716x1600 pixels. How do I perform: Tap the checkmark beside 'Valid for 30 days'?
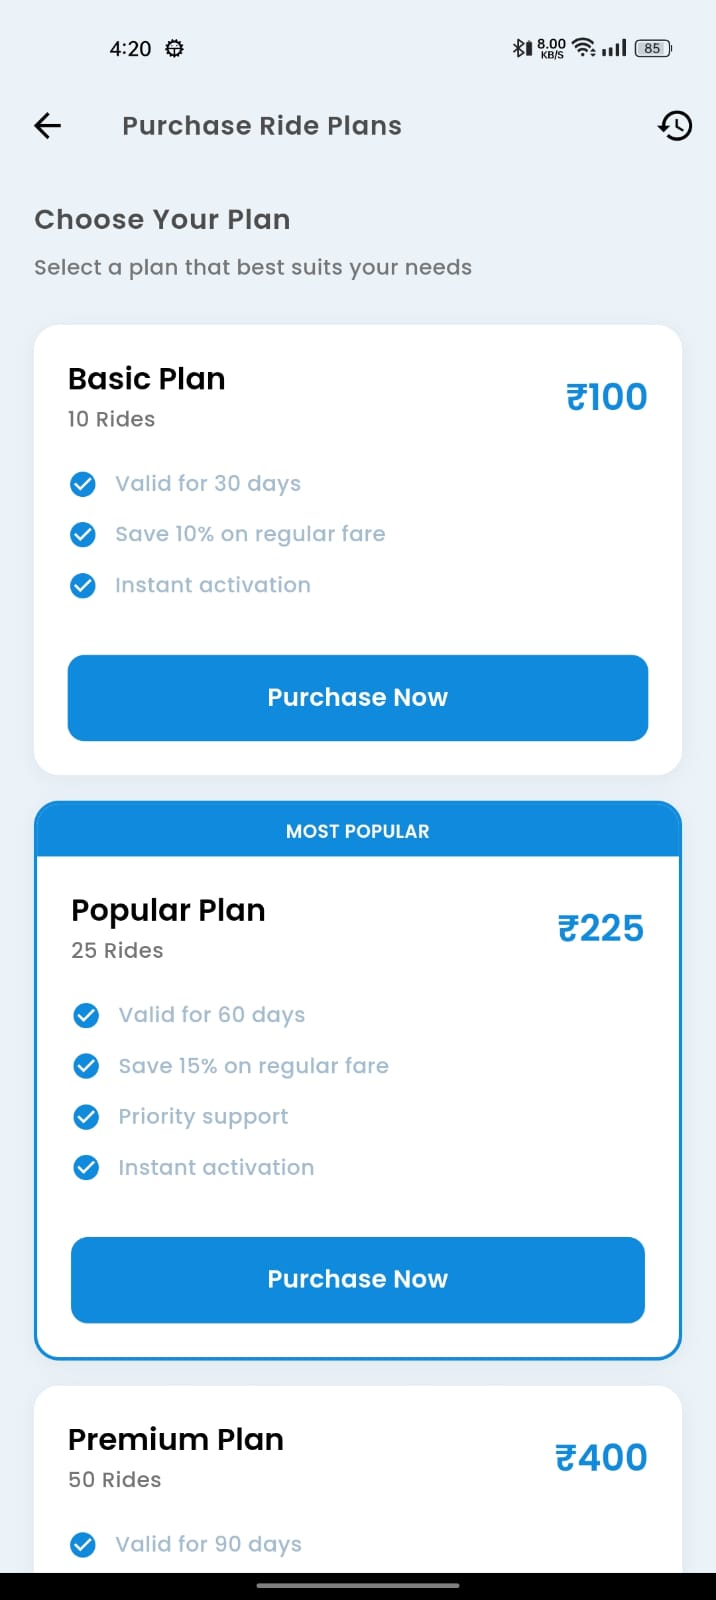point(83,483)
